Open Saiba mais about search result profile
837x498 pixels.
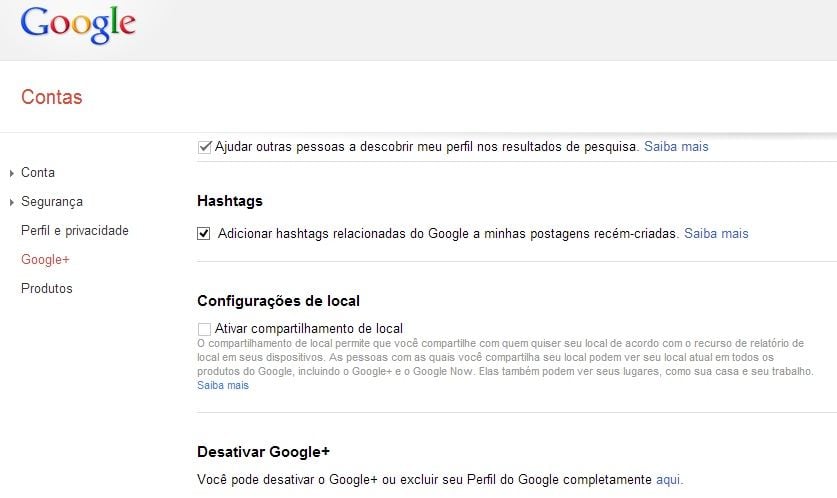coord(676,146)
